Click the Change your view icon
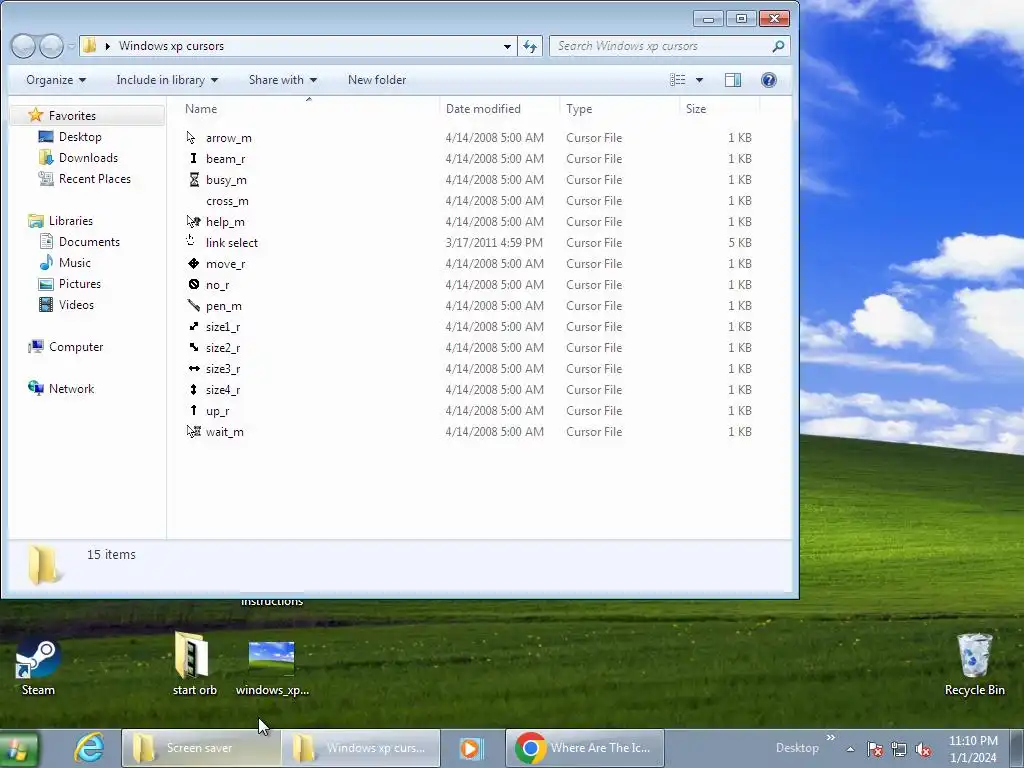The width and height of the screenshot is (1024, 768). click(678, 80)
